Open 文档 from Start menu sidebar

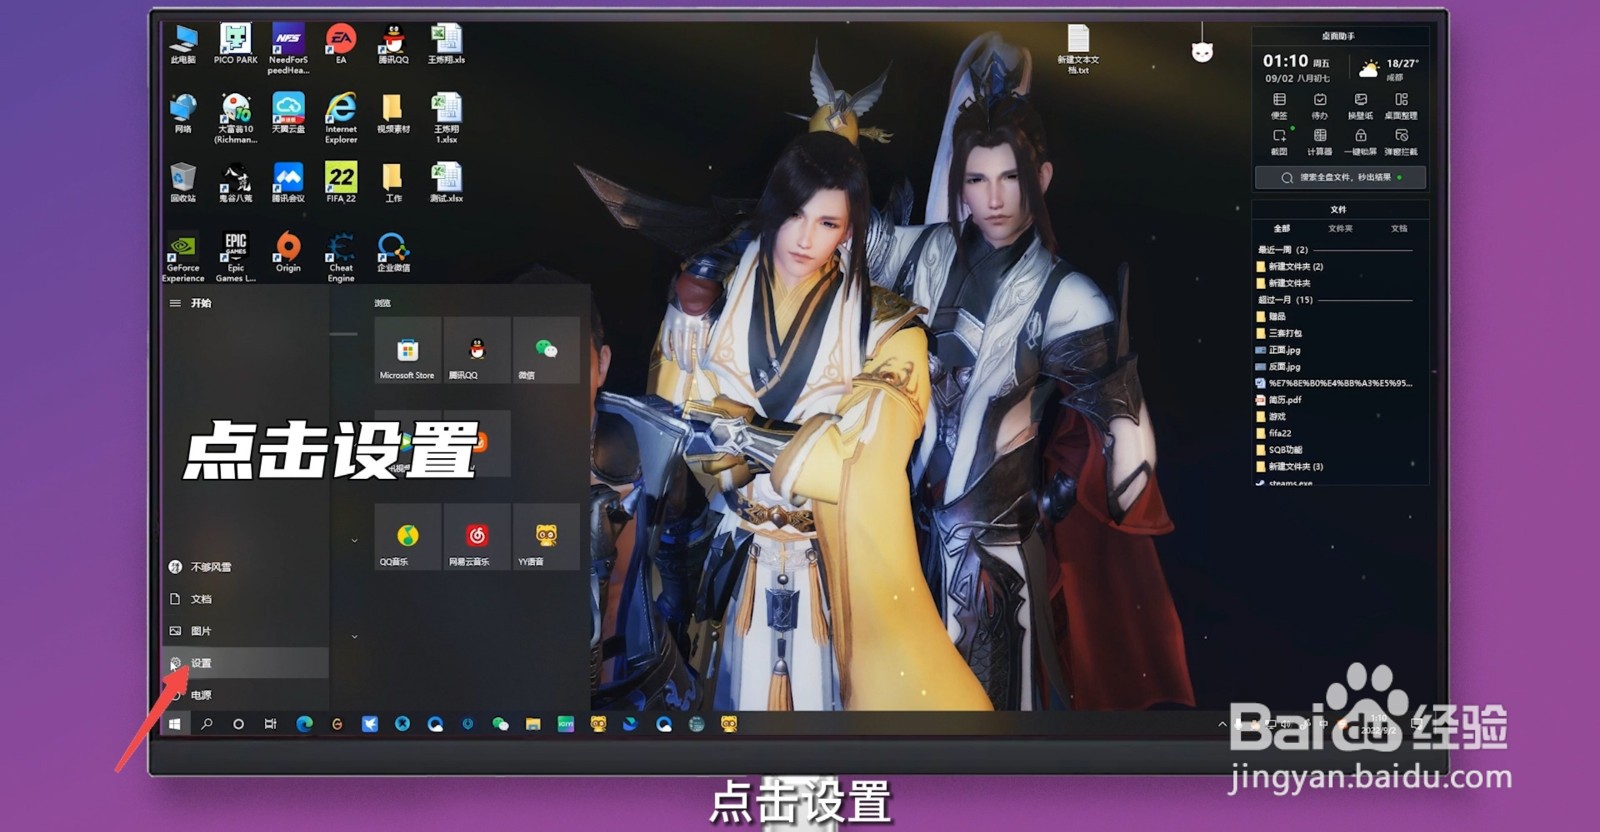(x=245, y=598)
